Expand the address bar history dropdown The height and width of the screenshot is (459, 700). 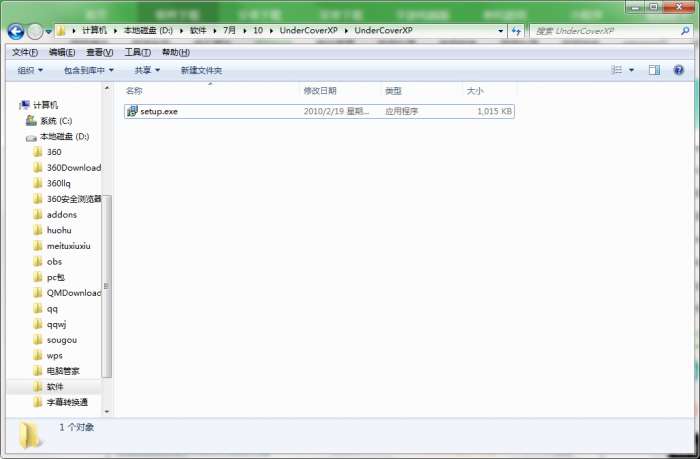pos(500,31)
